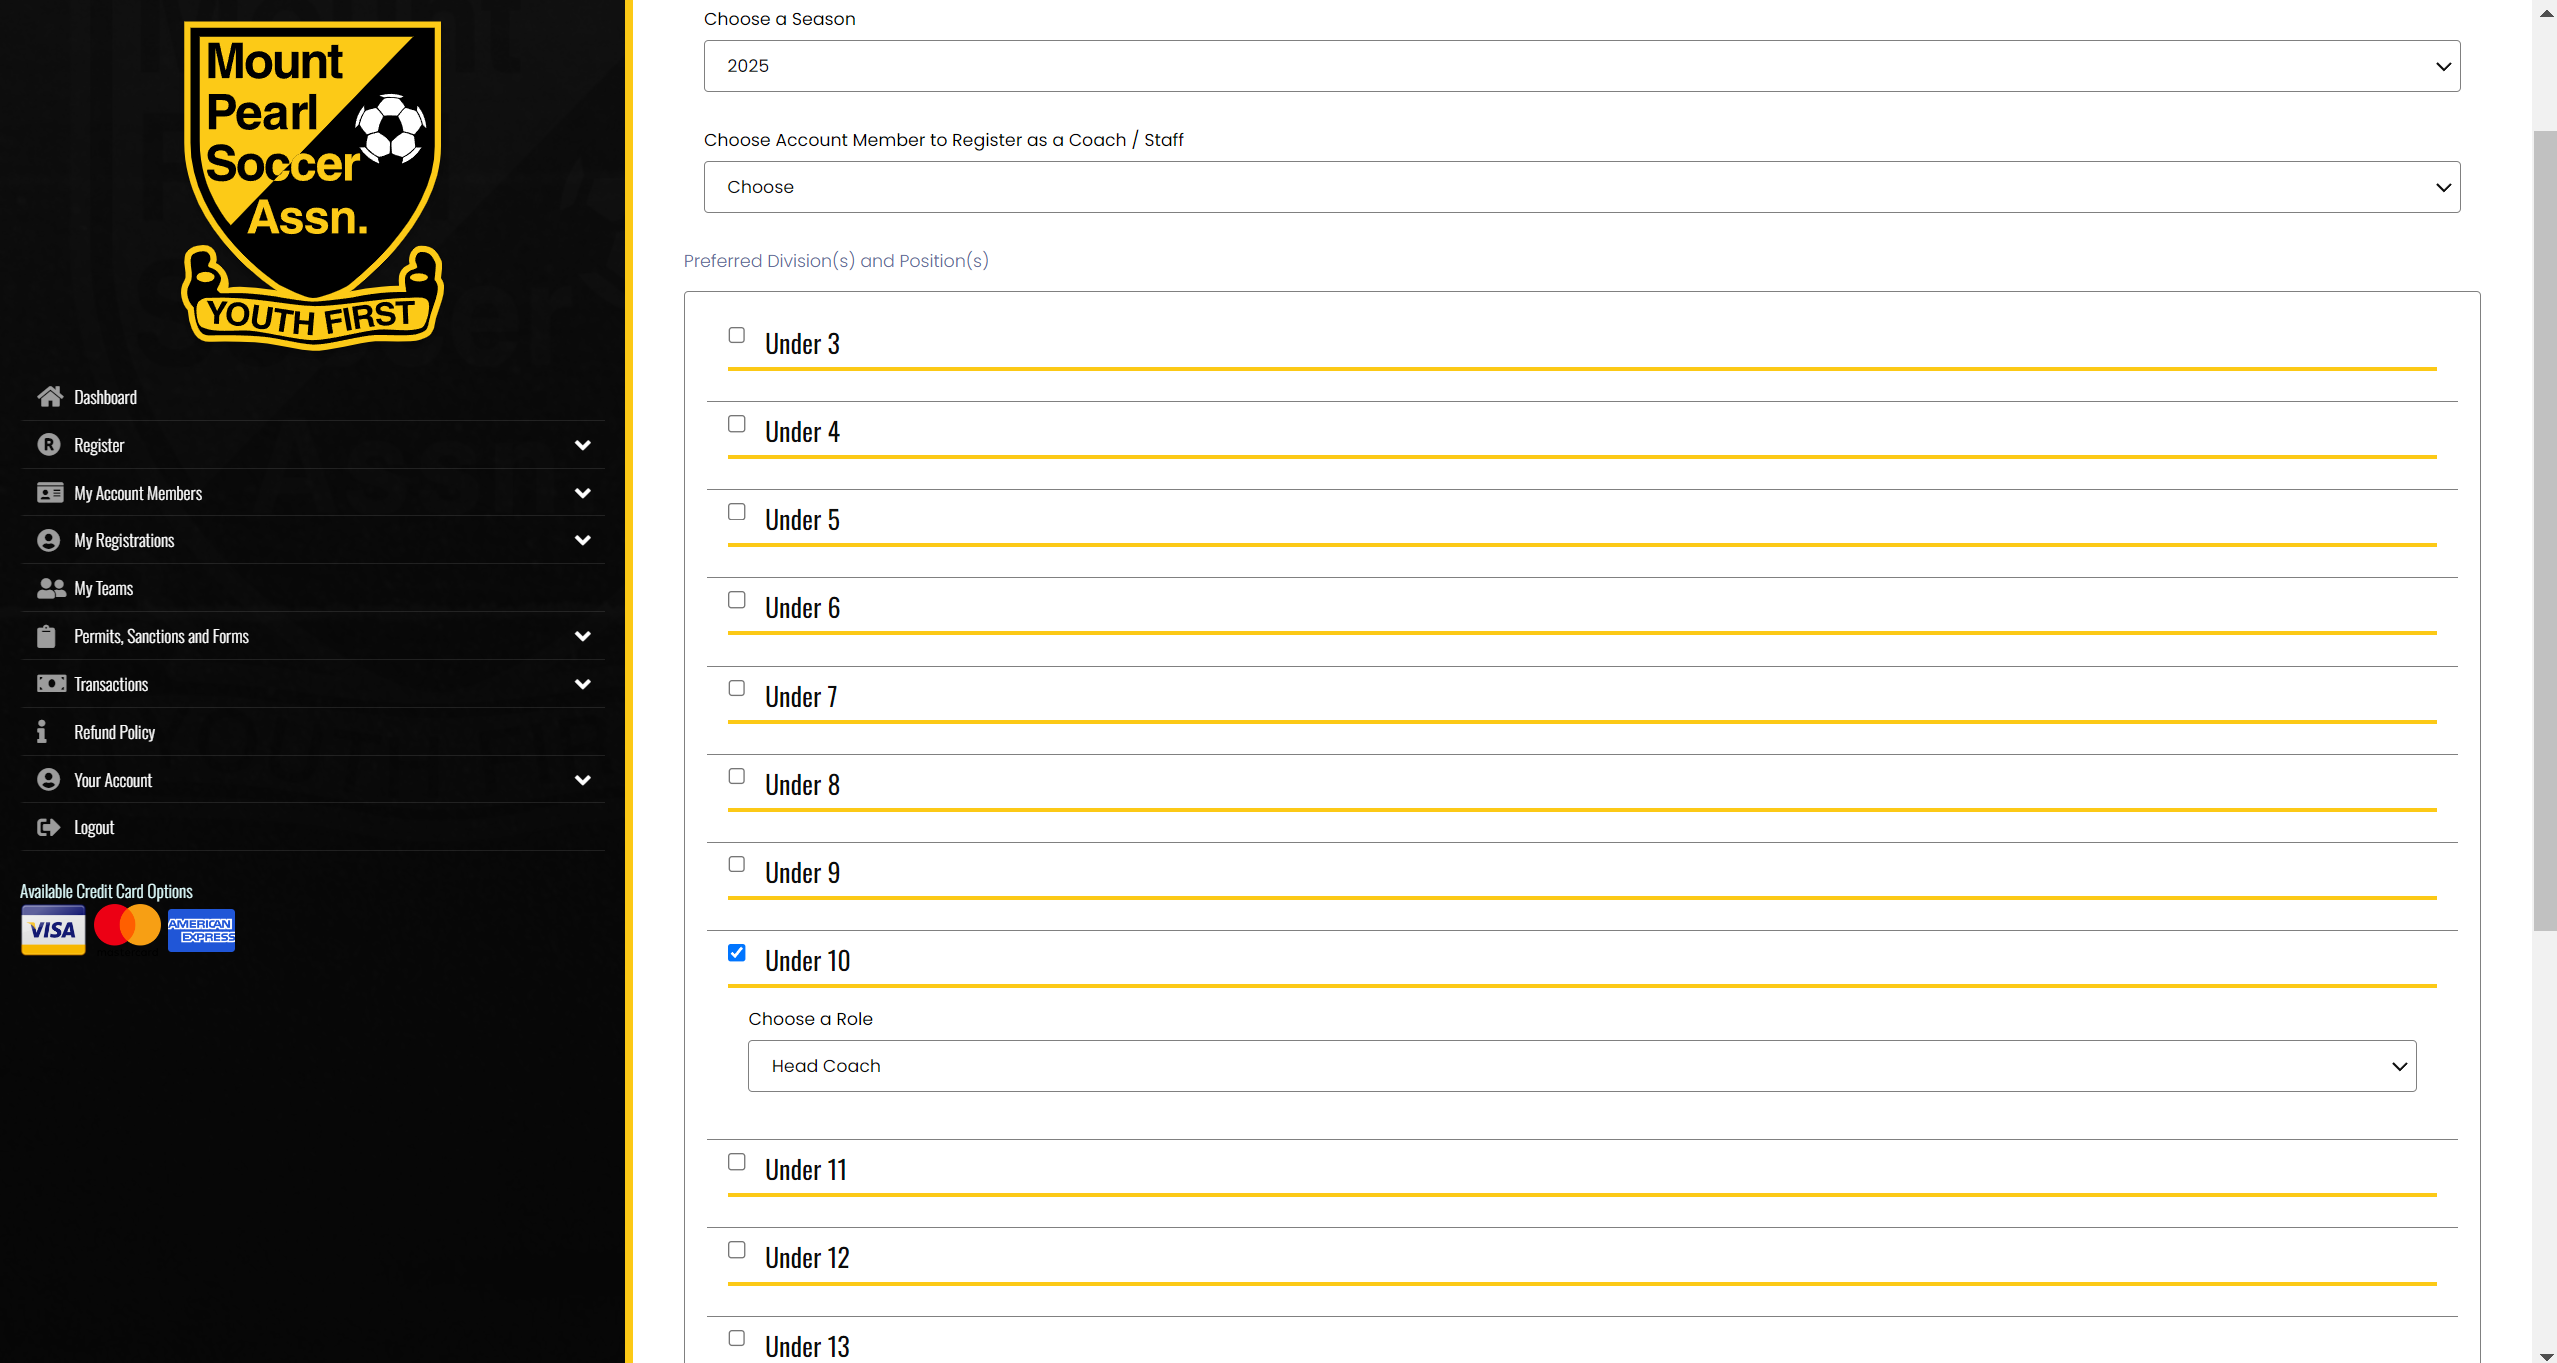The height and width of the screenshot is (1363, 2557).
Task: Click the My Teams group icon
Action: click(x=51, y=588)
